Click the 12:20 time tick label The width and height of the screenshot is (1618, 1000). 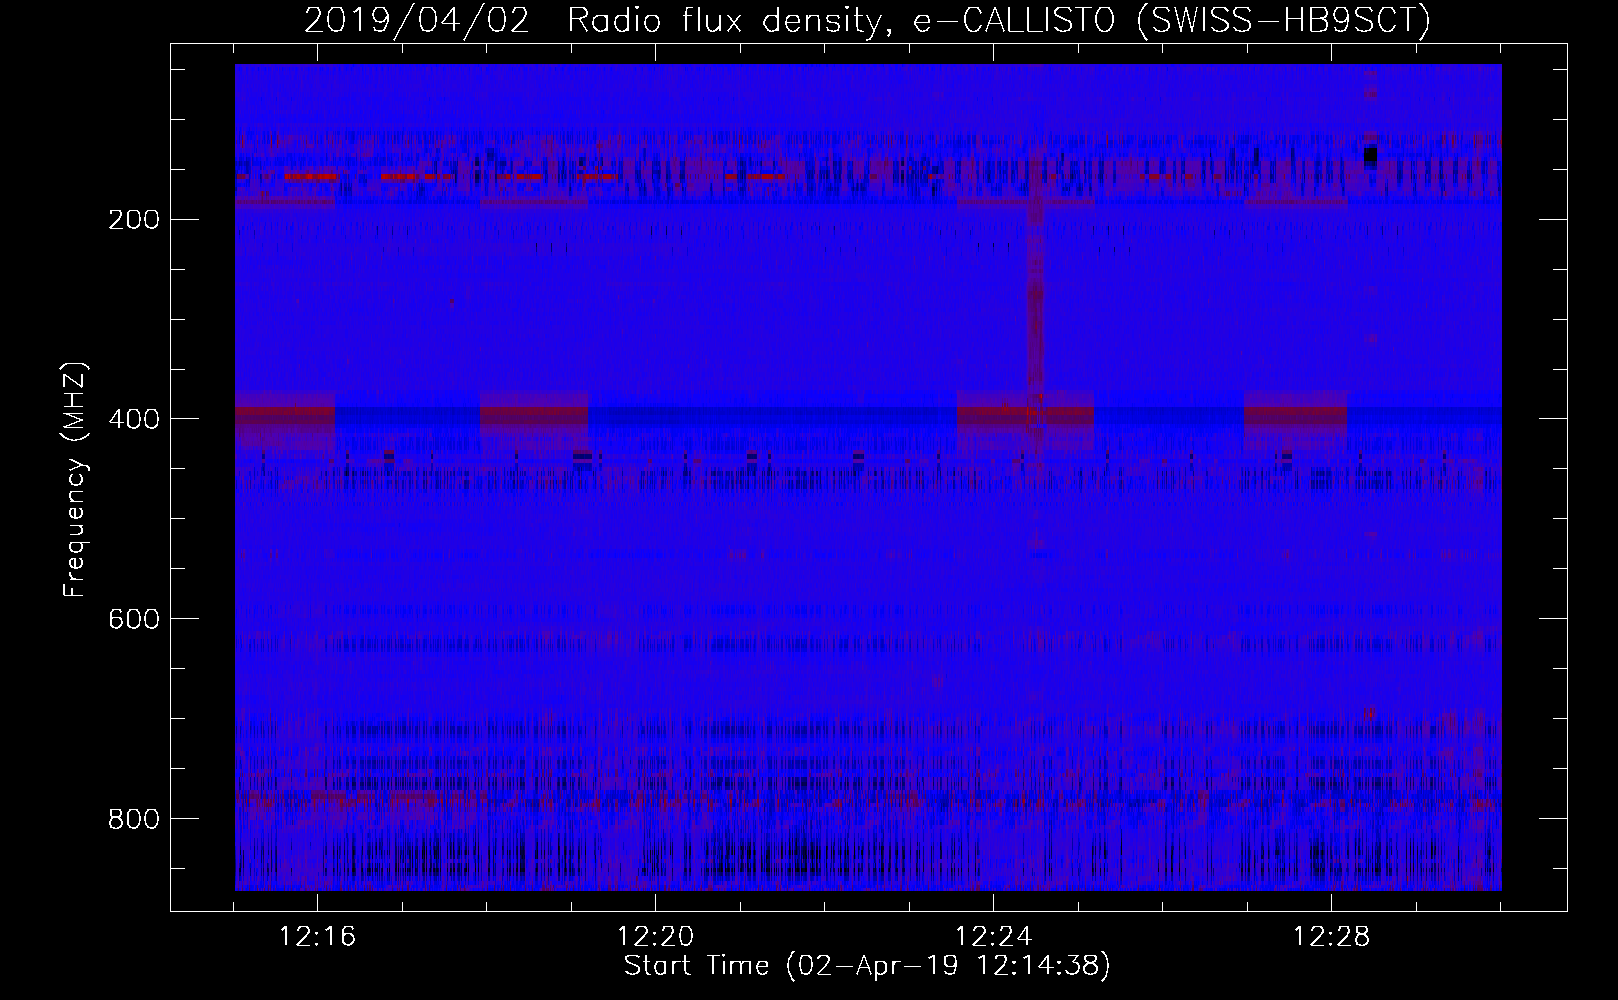pos(656,937)
